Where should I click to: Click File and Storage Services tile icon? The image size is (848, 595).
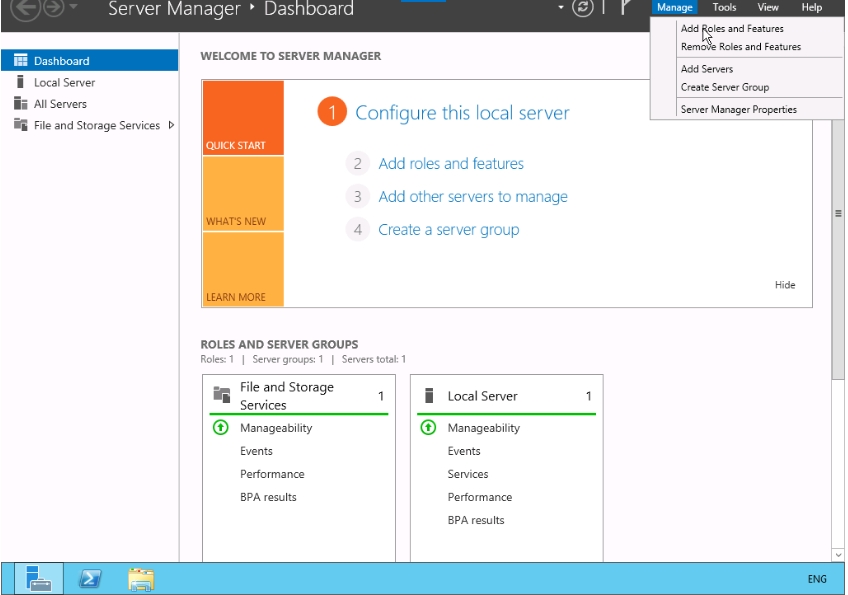(x=222, y=395)
